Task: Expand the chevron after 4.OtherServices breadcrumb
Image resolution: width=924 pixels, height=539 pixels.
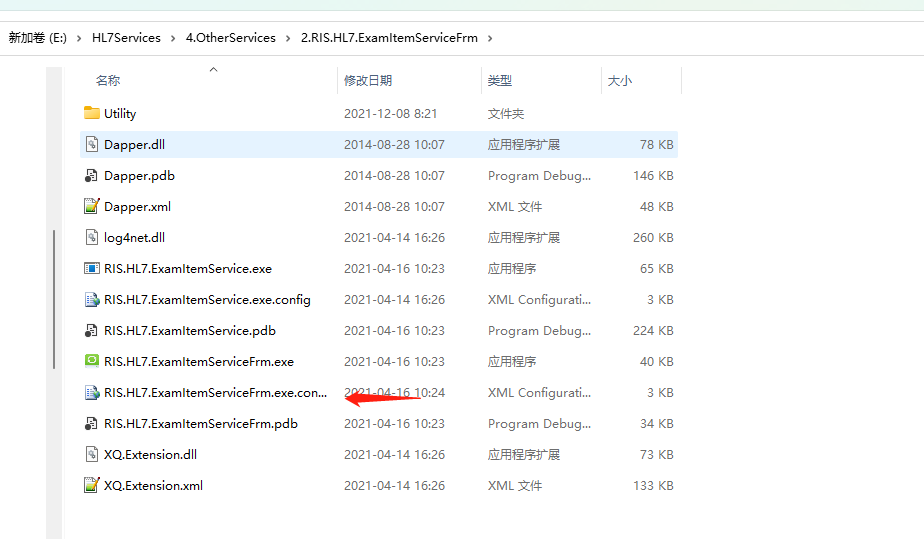Action: pyautogui.click(x=288, y=38)
